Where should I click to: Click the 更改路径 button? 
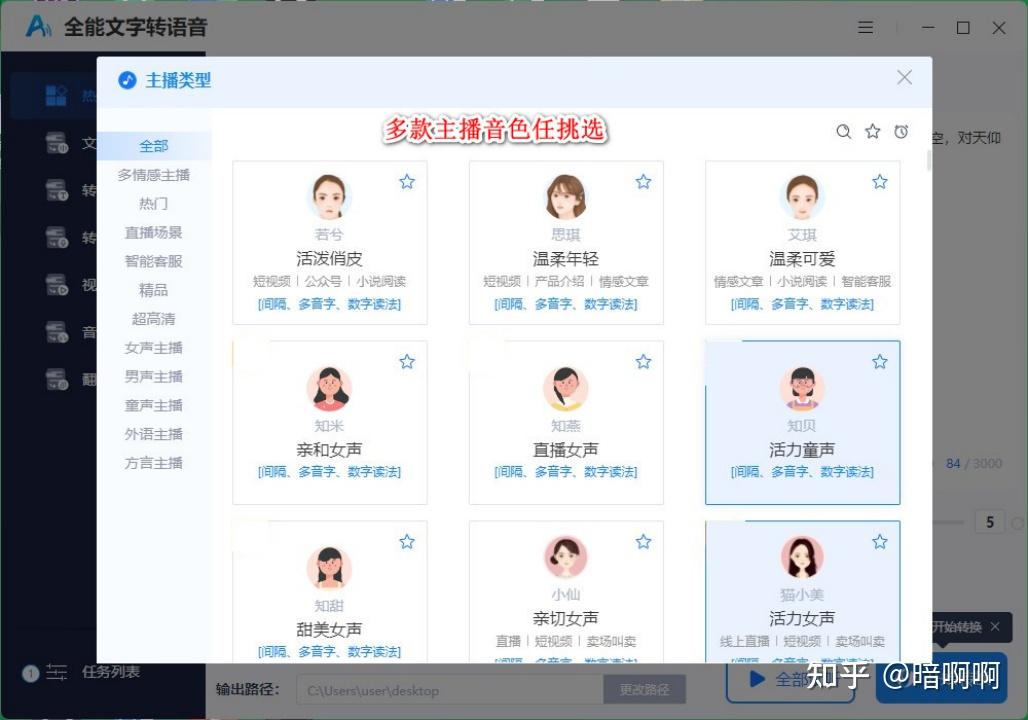point(644,690)
